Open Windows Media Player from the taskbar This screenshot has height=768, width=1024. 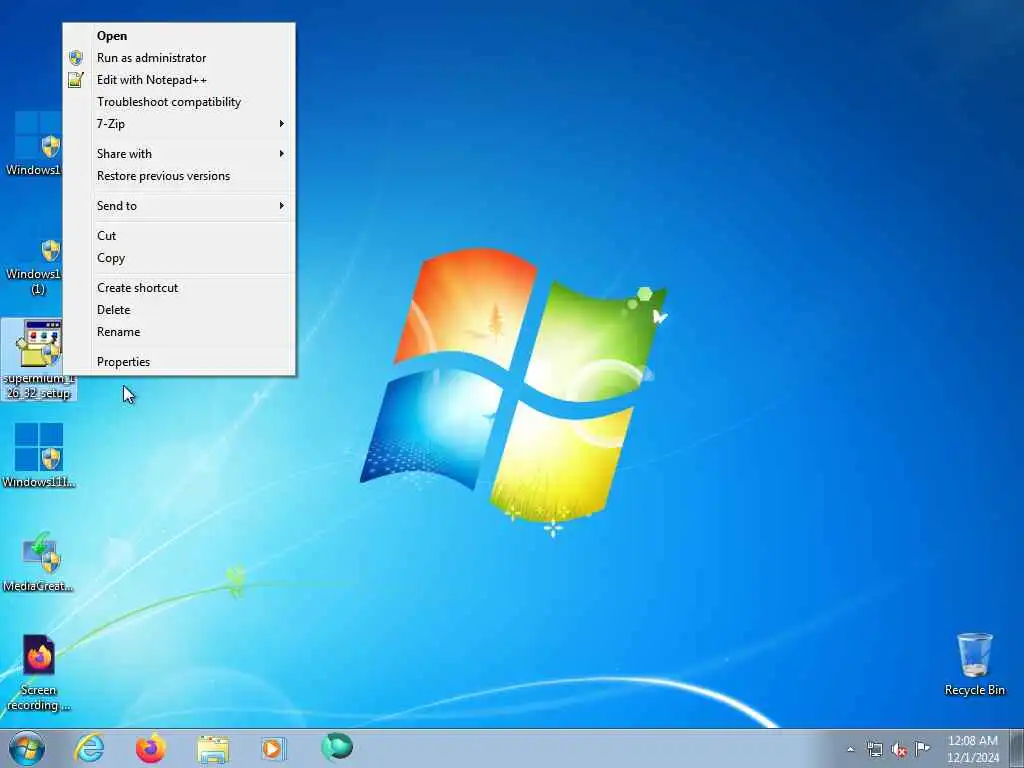click(273, 748)
